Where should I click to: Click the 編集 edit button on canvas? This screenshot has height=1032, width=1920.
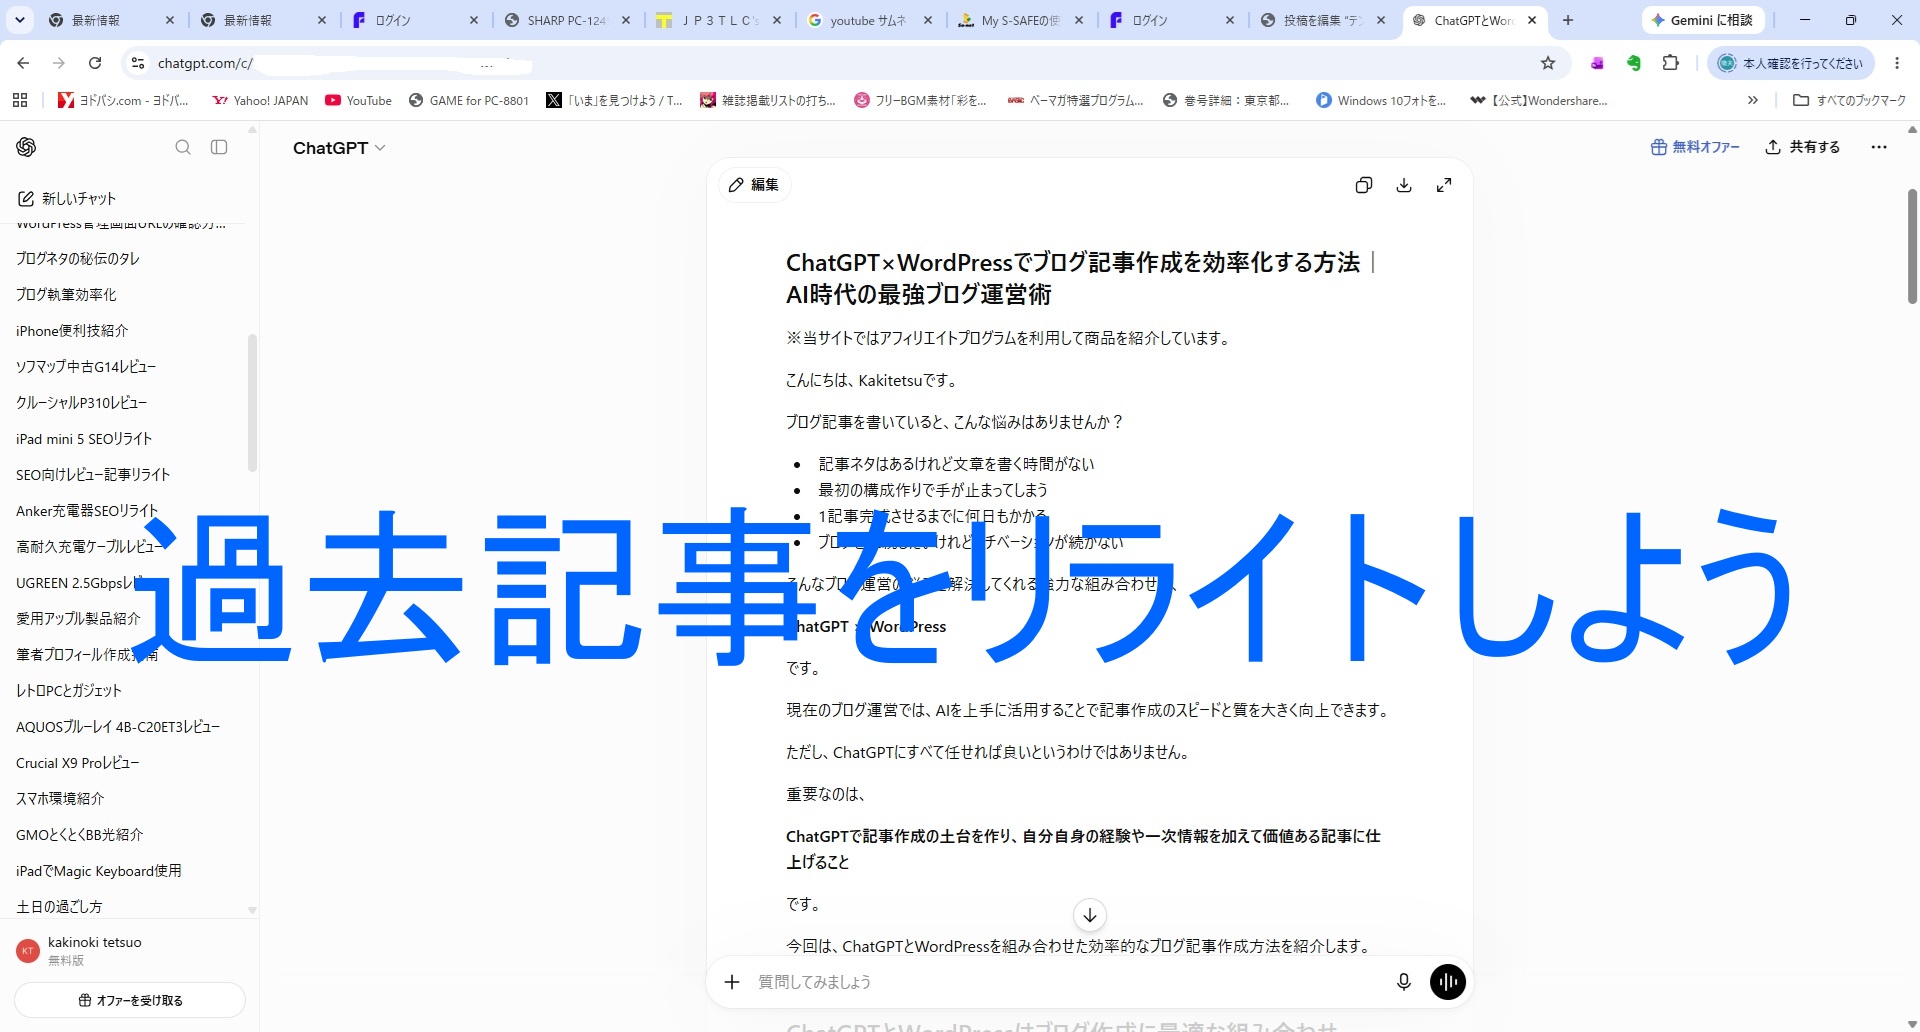[x=754, y=185]
